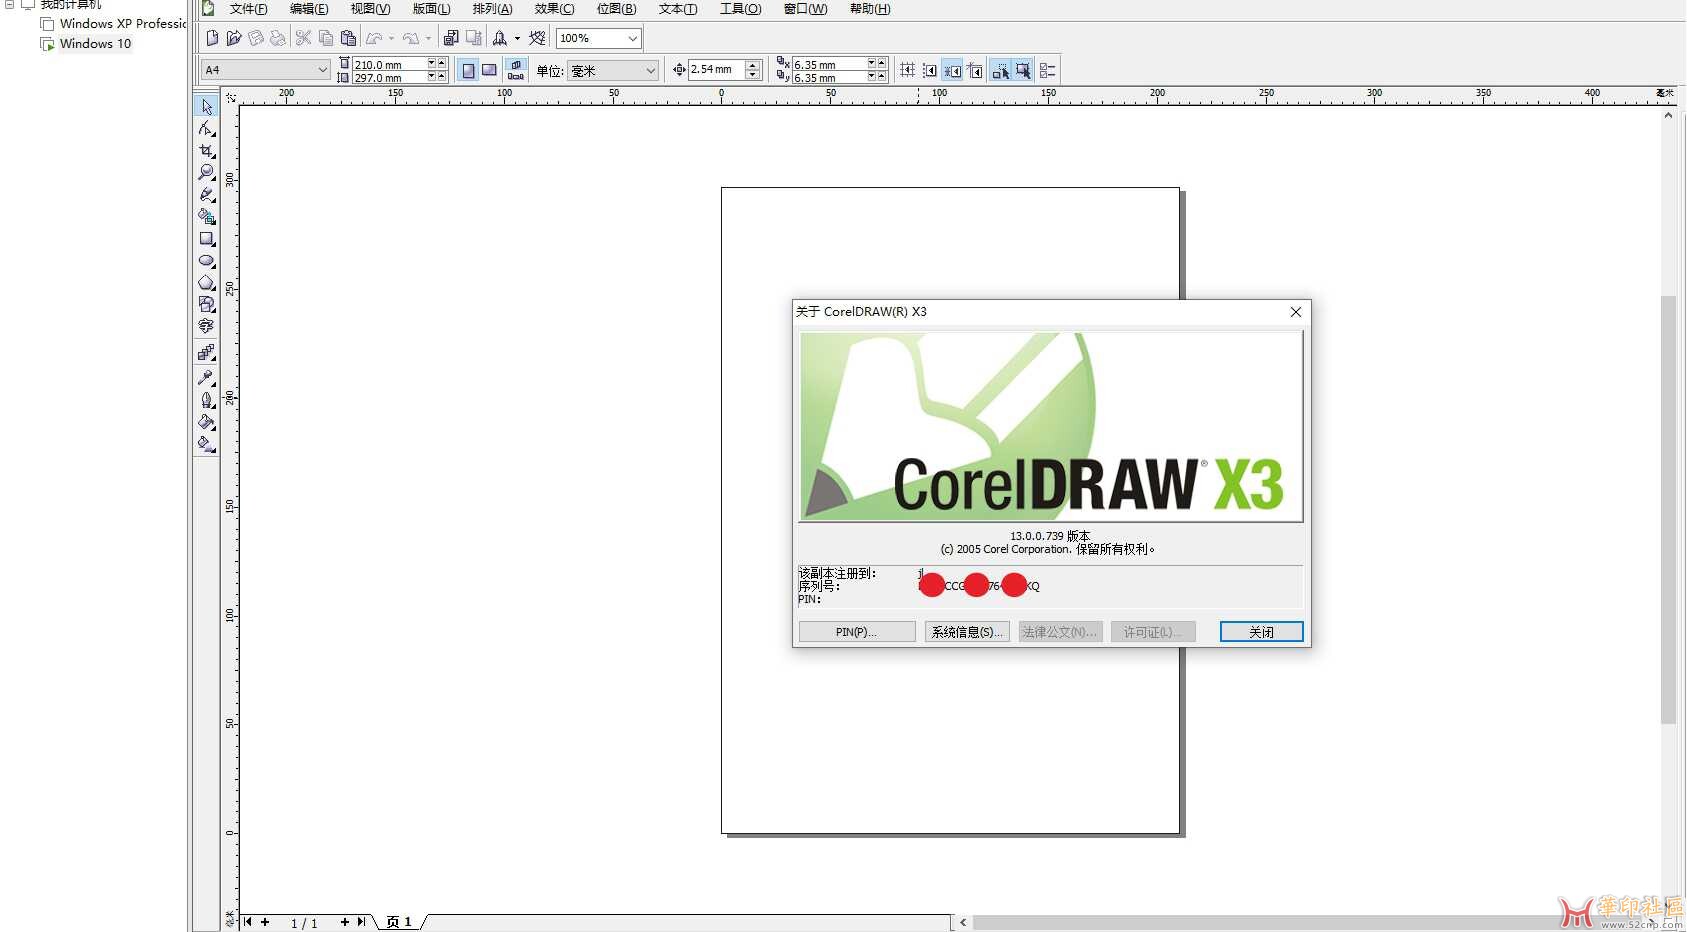The width and height of the screenshot is (1687, 932).
Task: Select the Freehand drawing tool
Action: point(207,194)
